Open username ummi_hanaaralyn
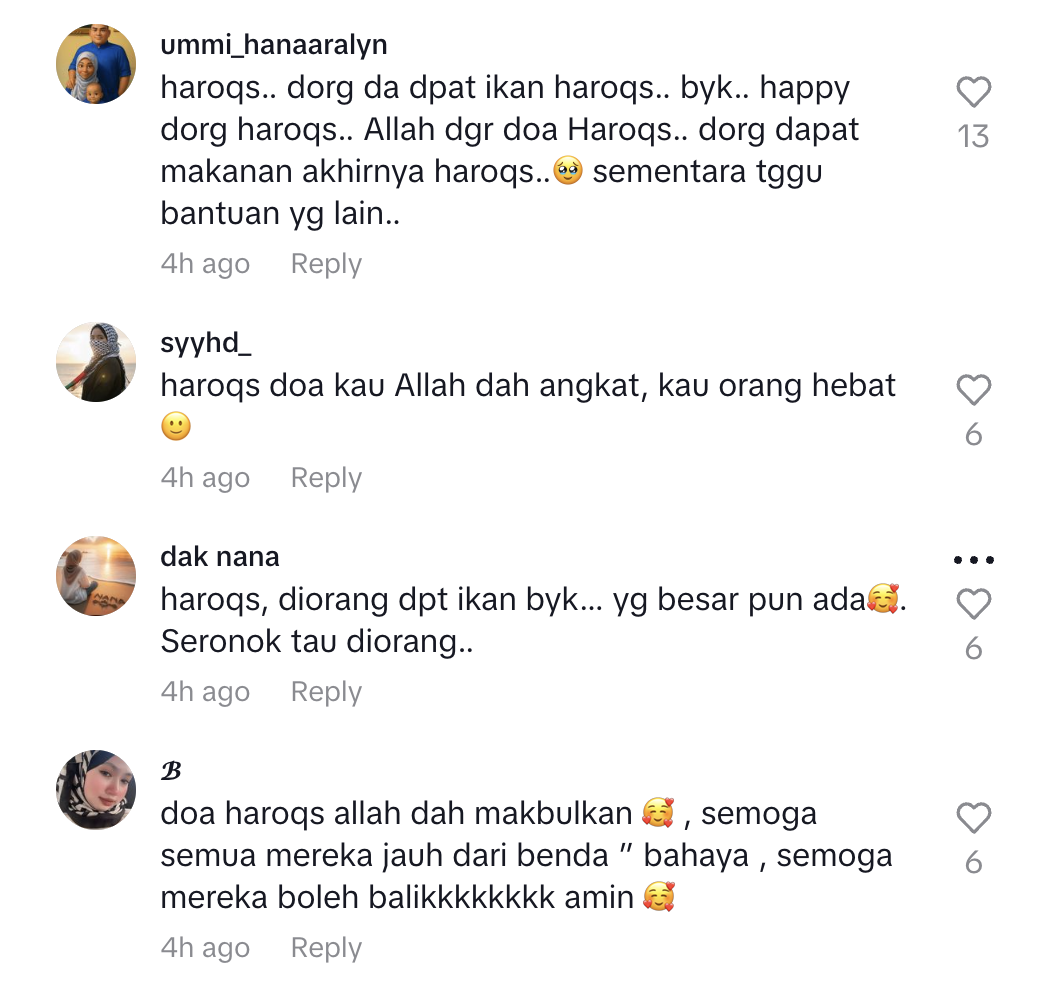 tap(274, 45)
